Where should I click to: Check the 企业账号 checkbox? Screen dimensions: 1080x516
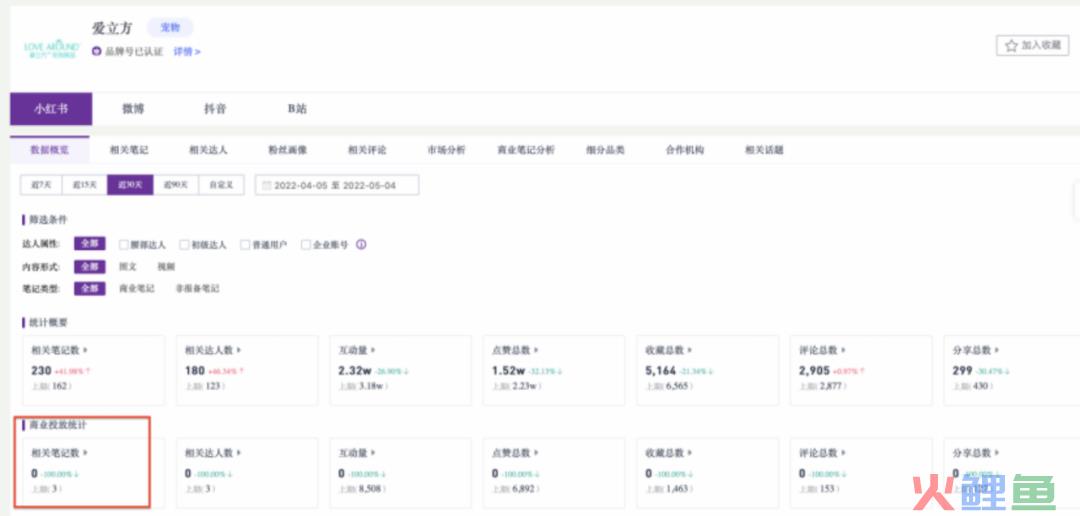pyautogui.click(x=306, y=245)
